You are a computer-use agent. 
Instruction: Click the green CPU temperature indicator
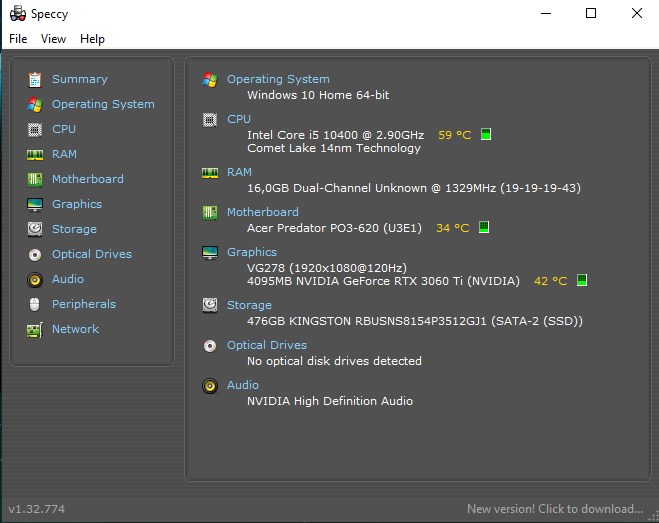click(486, 134)
